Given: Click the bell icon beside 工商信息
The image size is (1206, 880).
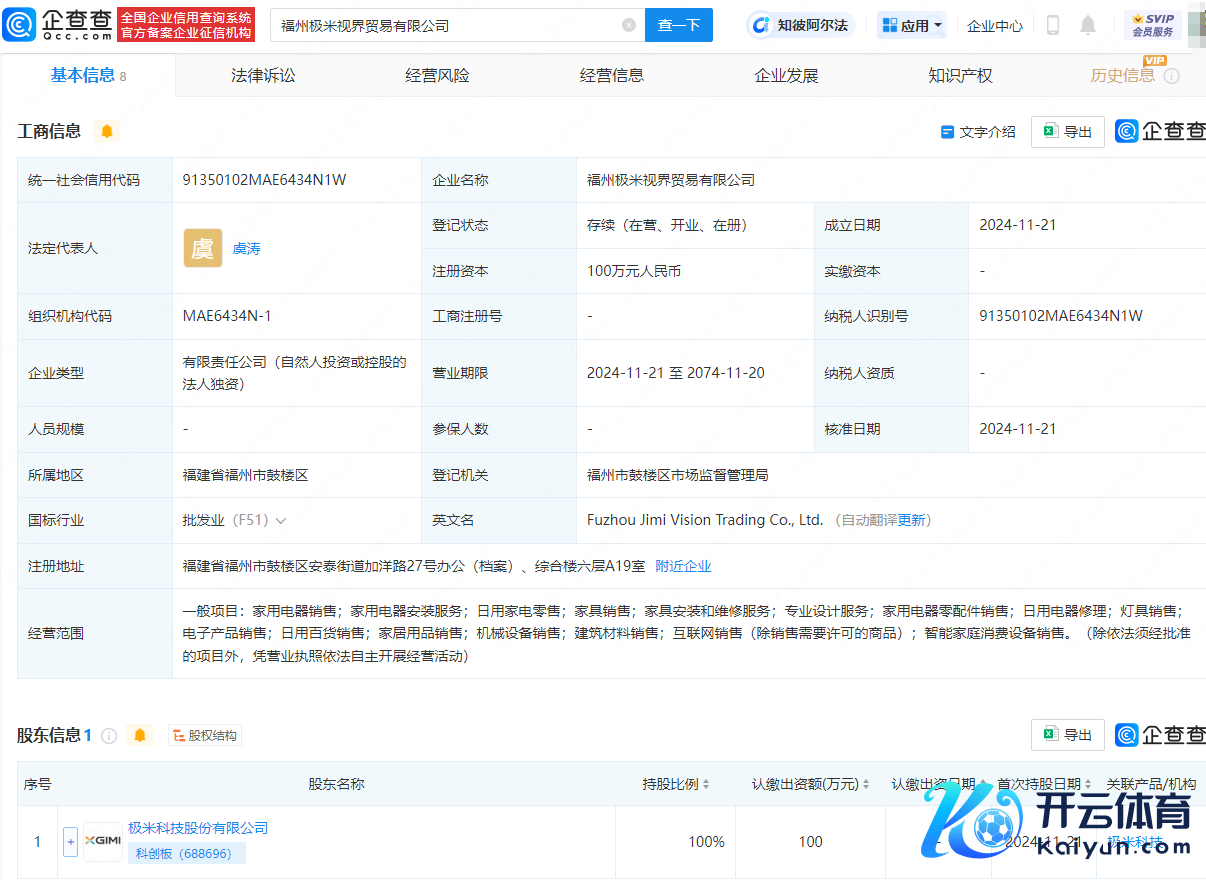Looking at the screenshot, I should [x=107, y=131].
